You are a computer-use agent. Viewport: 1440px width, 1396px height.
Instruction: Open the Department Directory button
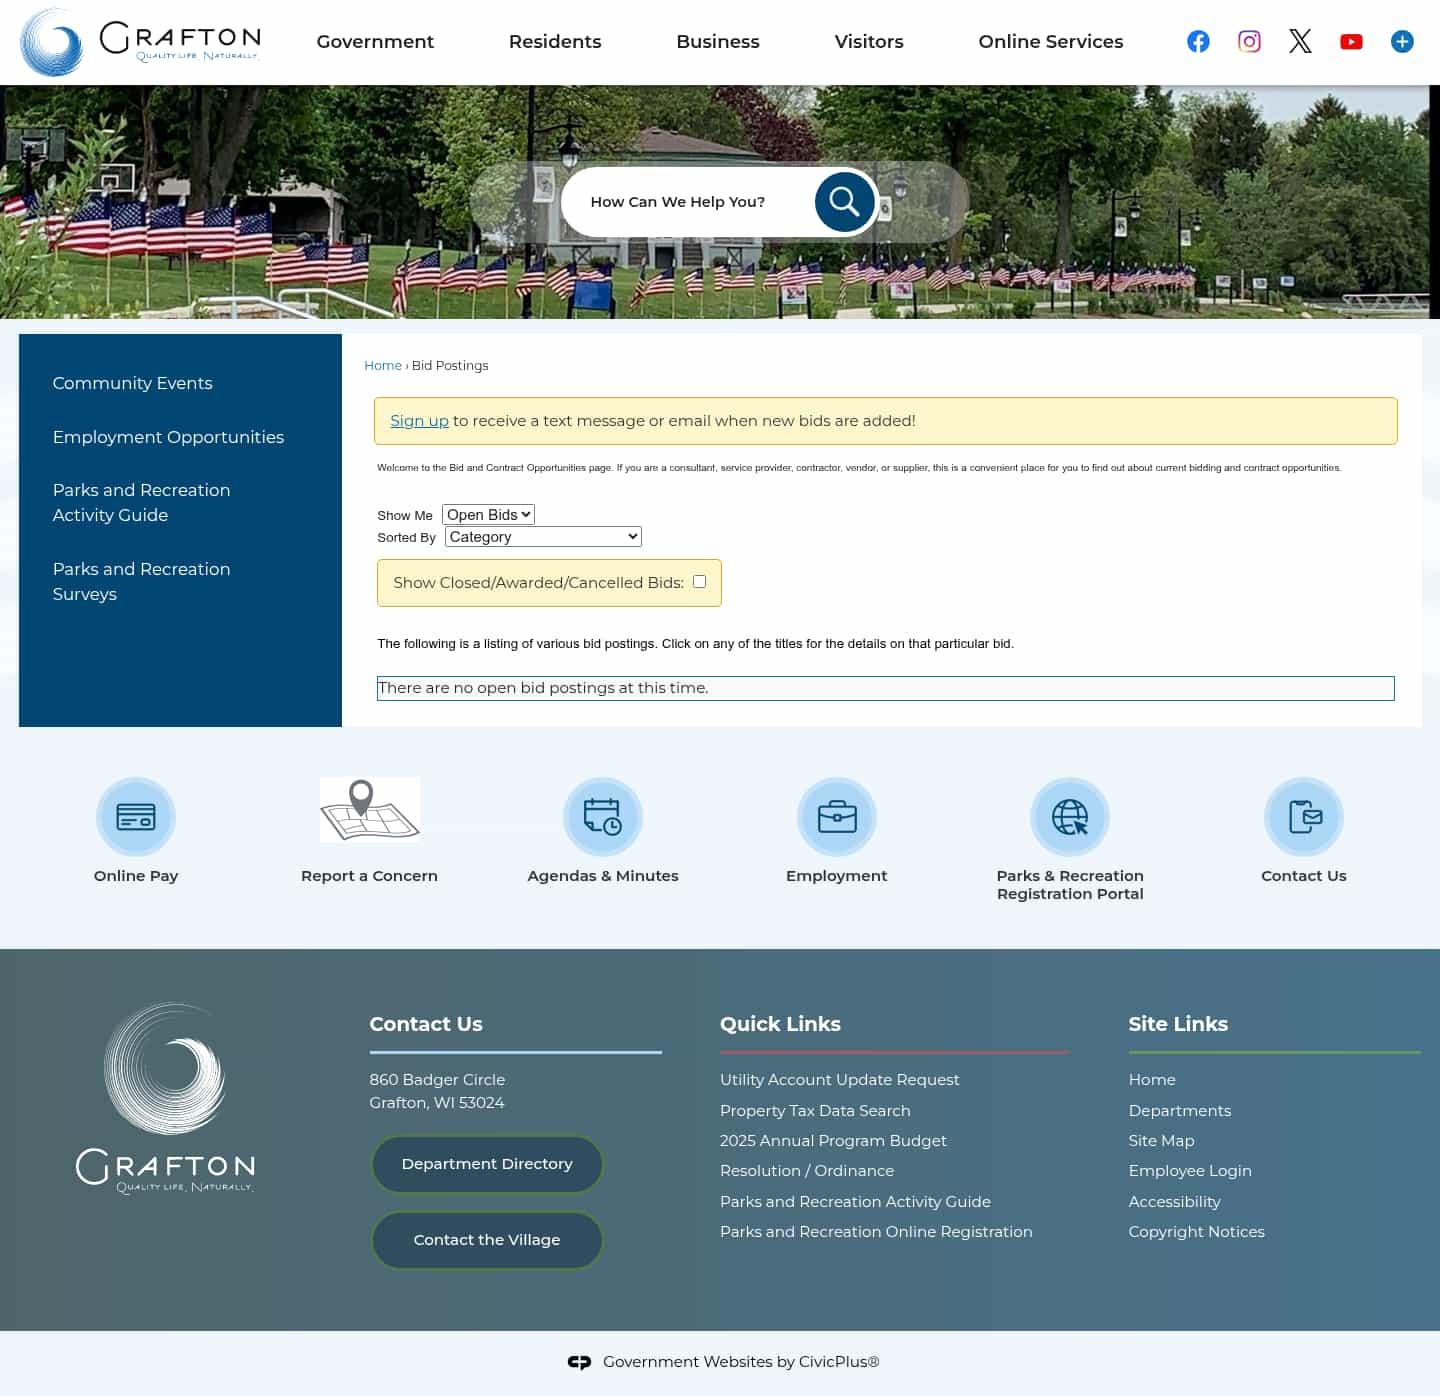487,1163
